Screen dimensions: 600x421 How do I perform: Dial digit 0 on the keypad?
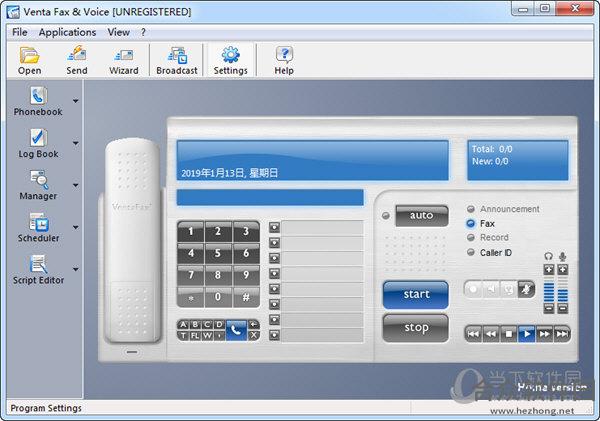218,297
